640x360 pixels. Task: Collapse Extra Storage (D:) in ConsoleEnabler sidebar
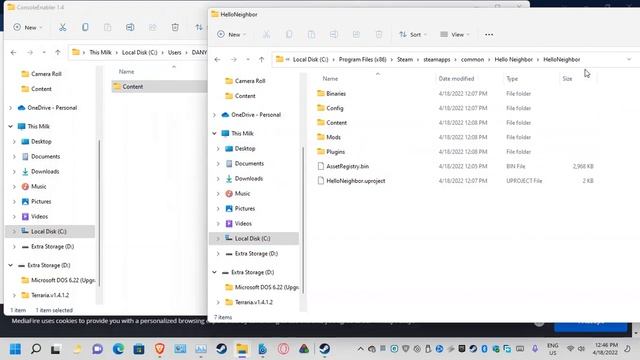click(x=11, y=265)
